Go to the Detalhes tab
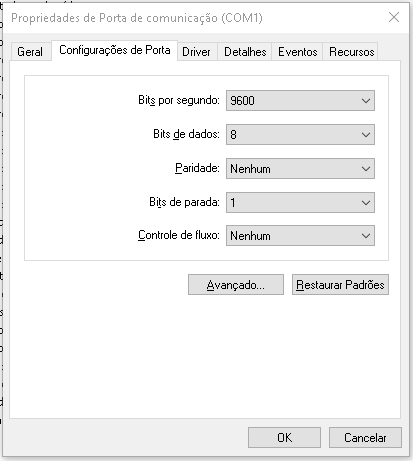Viewport: 413px width, 461px height. tap(245, 52)
